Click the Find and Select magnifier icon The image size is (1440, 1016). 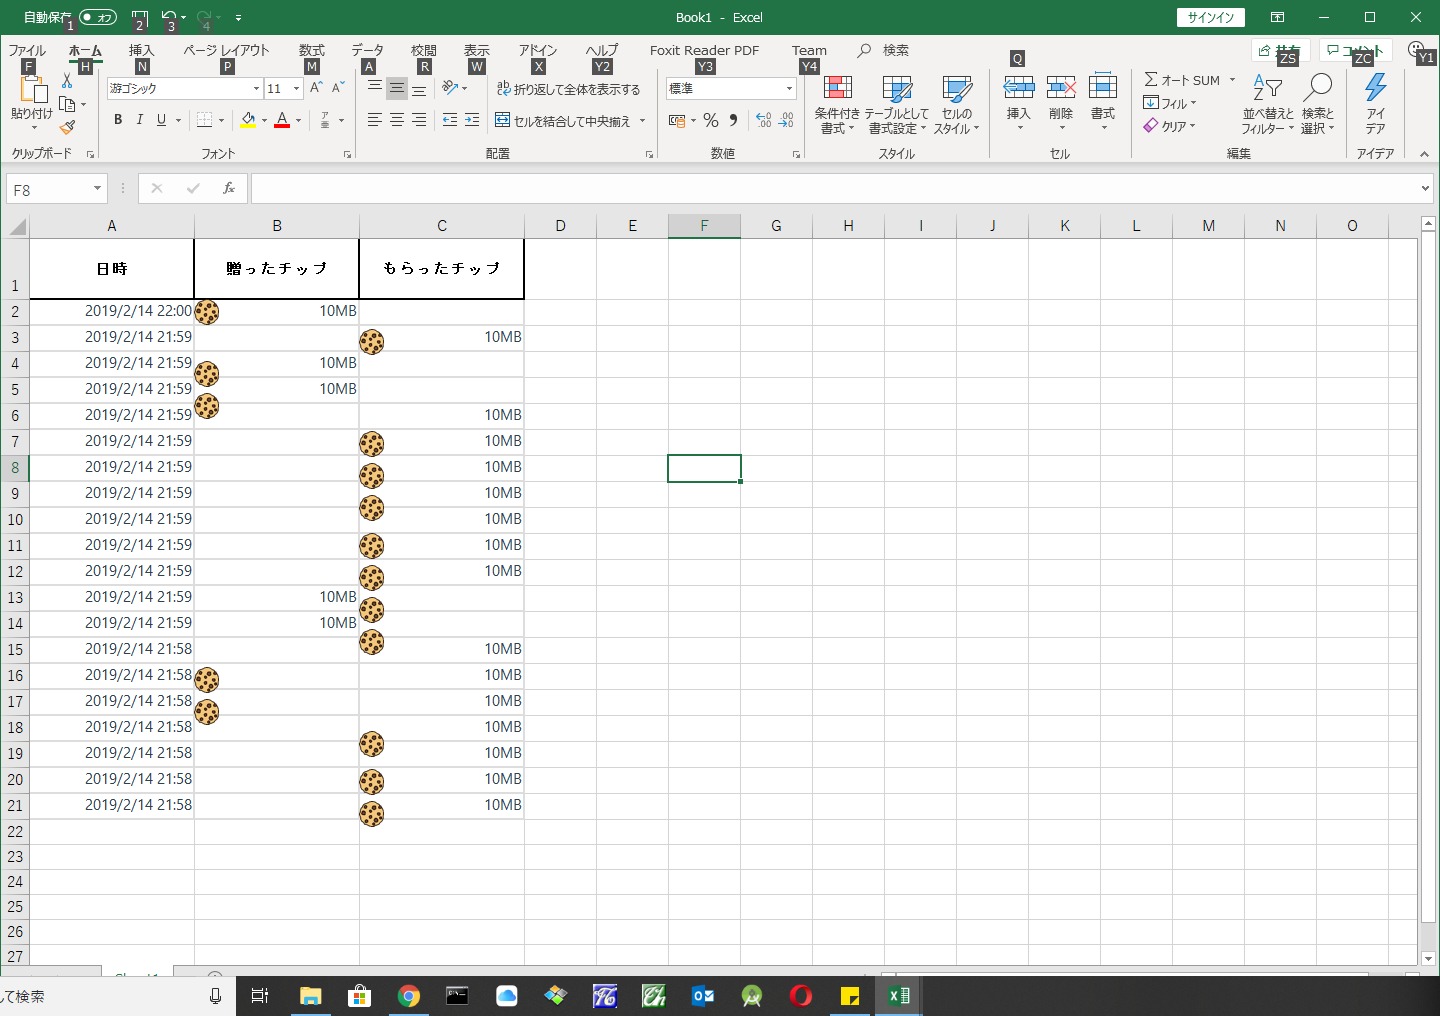click(x=1318, y=90)
